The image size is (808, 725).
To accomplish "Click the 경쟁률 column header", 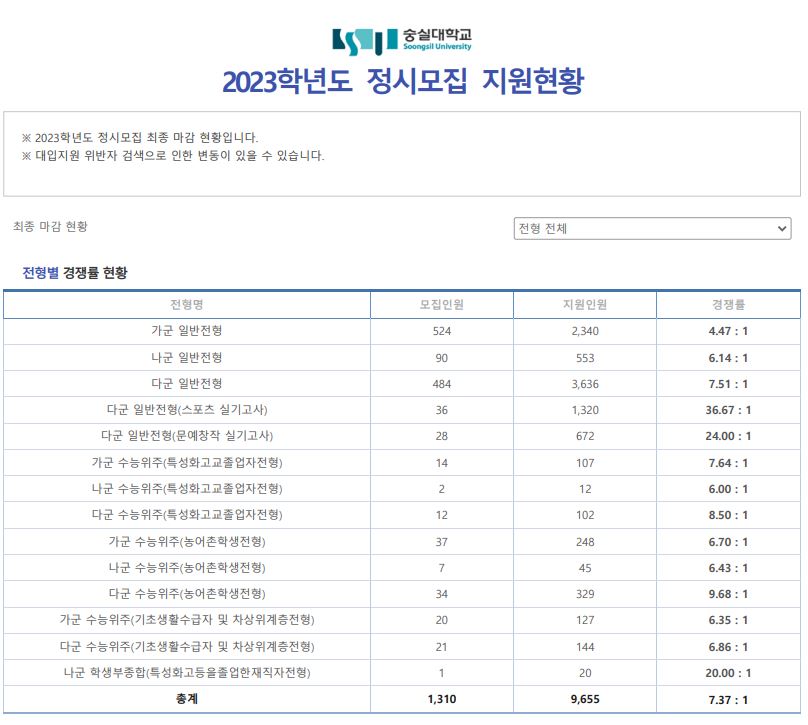I will tap(728, 305).
